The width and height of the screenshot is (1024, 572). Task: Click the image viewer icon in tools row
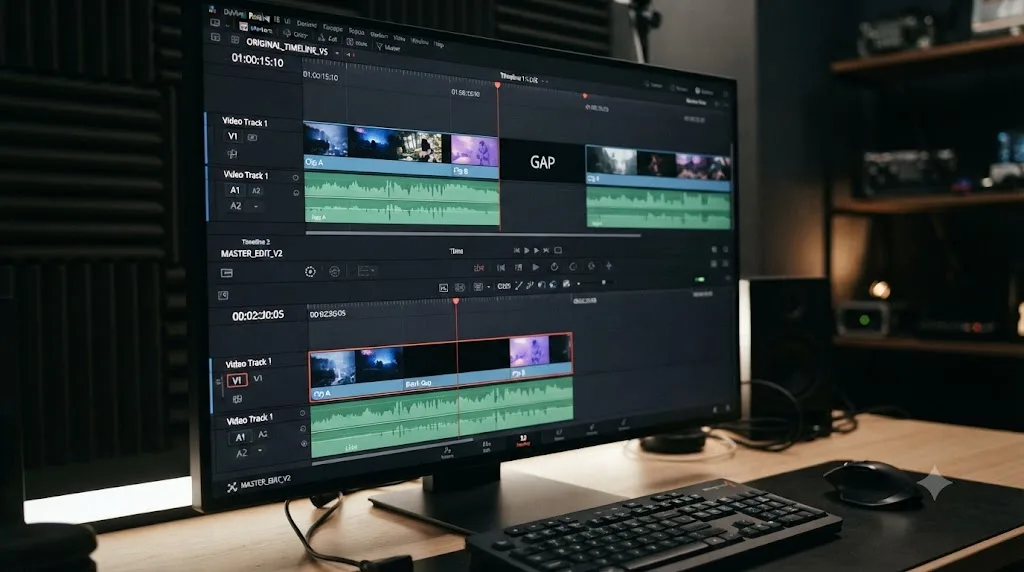pos(443,287)
